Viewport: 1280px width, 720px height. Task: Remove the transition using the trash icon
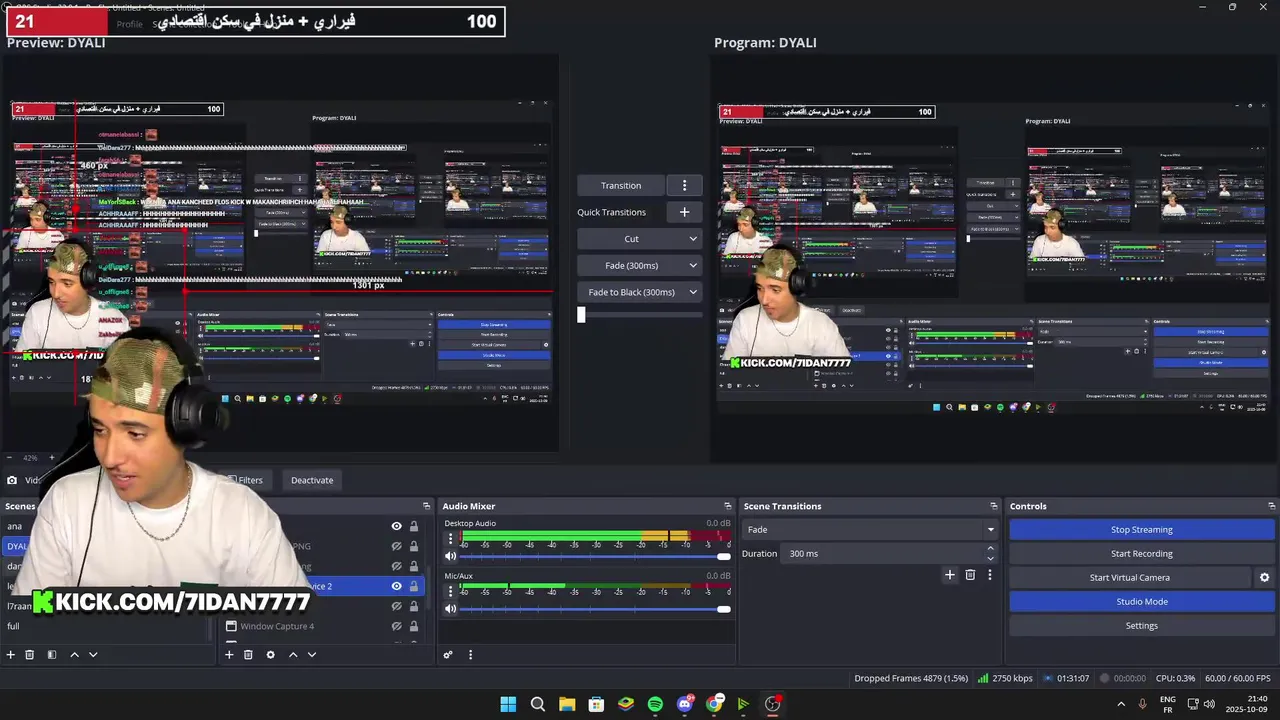pos(970,575)
